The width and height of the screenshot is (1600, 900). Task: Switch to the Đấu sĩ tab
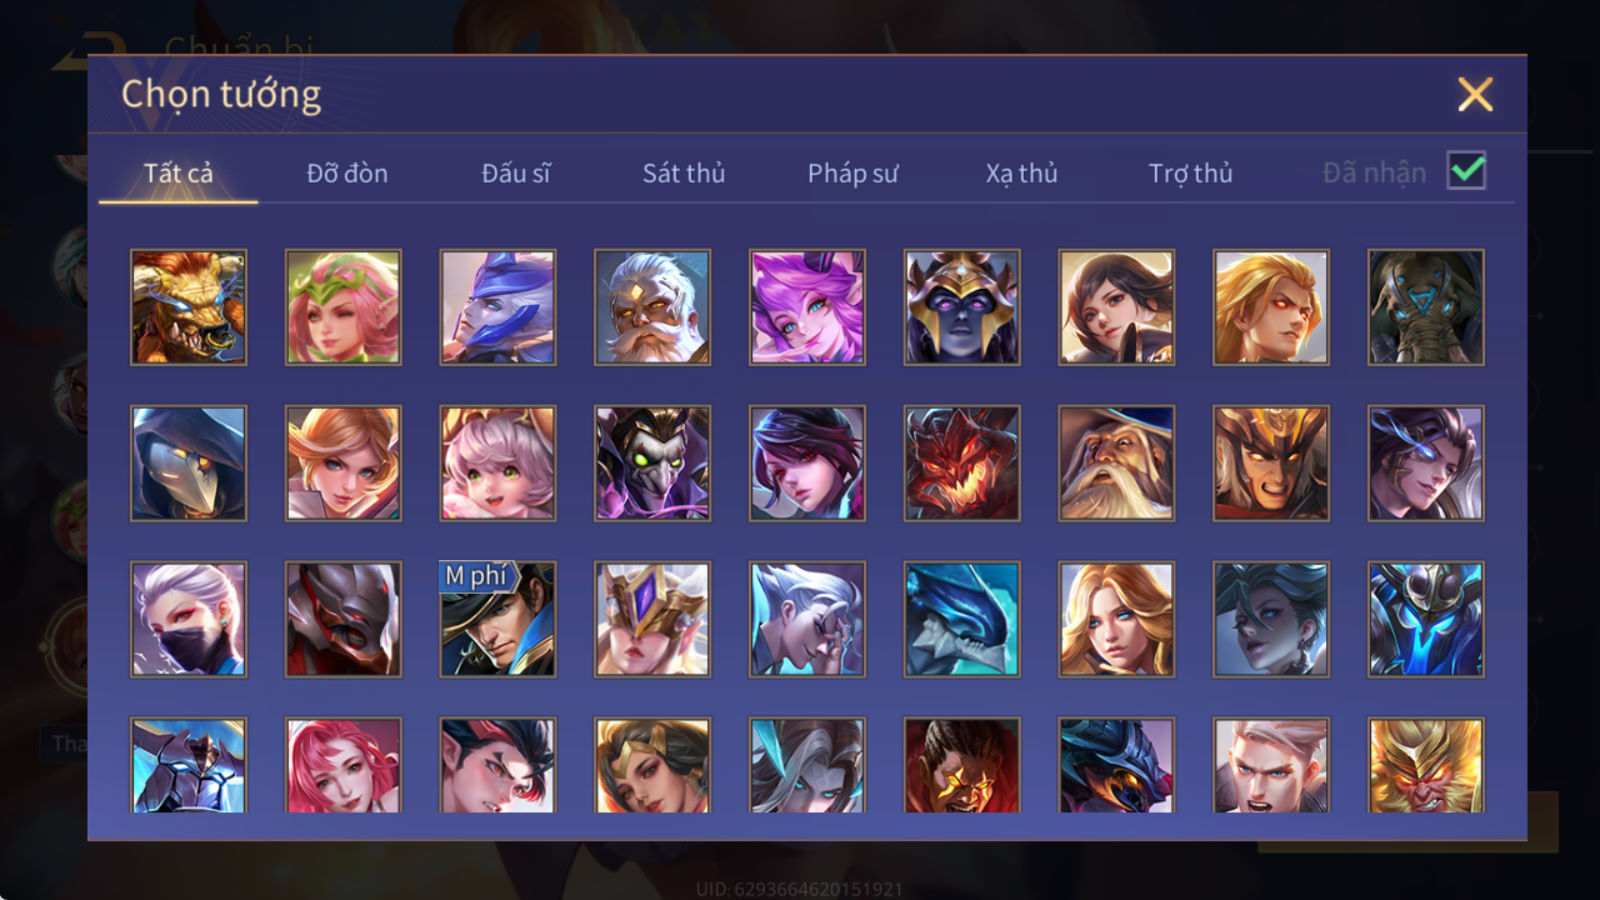515,173
